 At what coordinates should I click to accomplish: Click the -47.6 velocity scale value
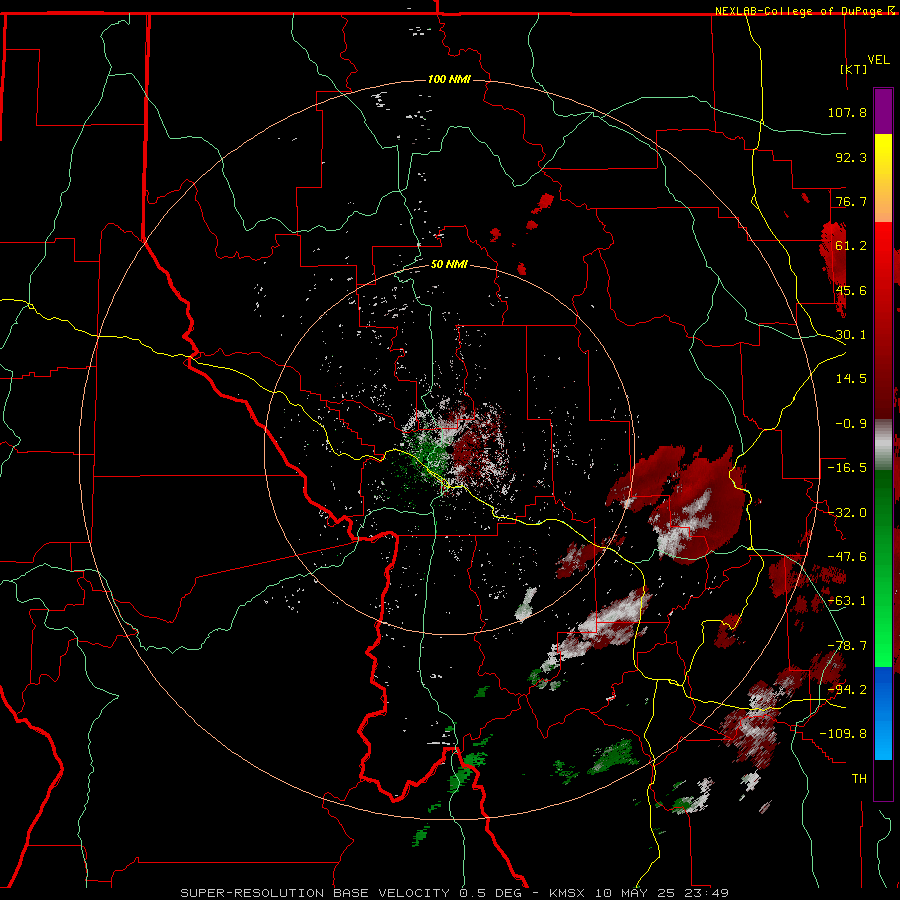point(847,557)
